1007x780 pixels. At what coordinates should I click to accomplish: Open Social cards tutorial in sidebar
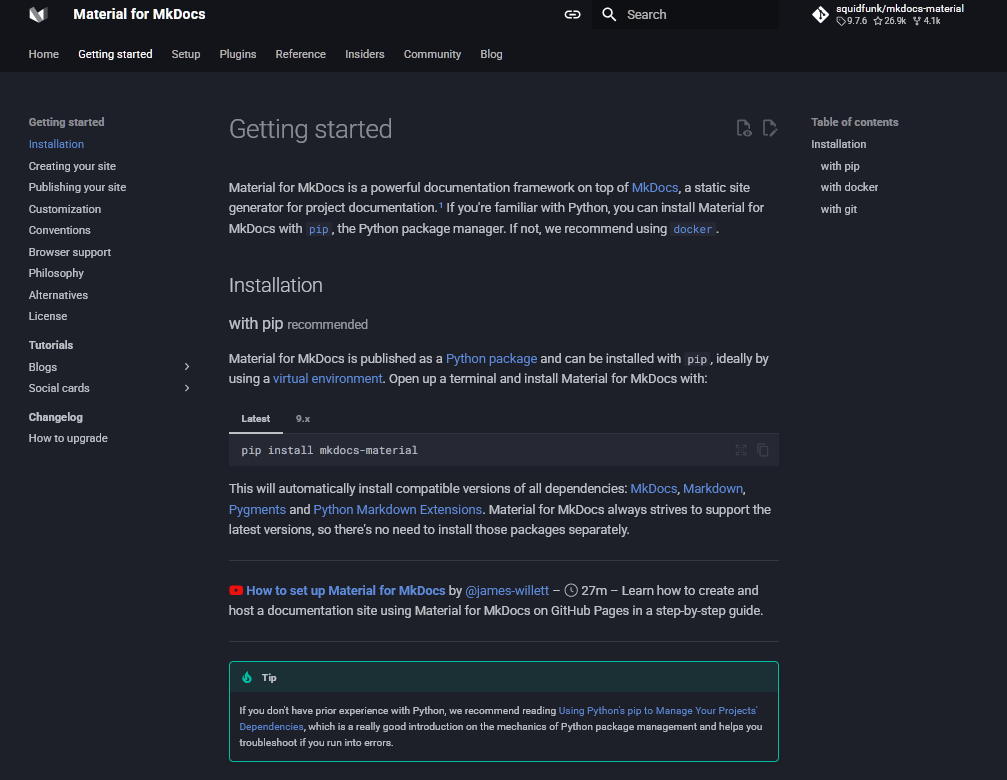[59, 388]
